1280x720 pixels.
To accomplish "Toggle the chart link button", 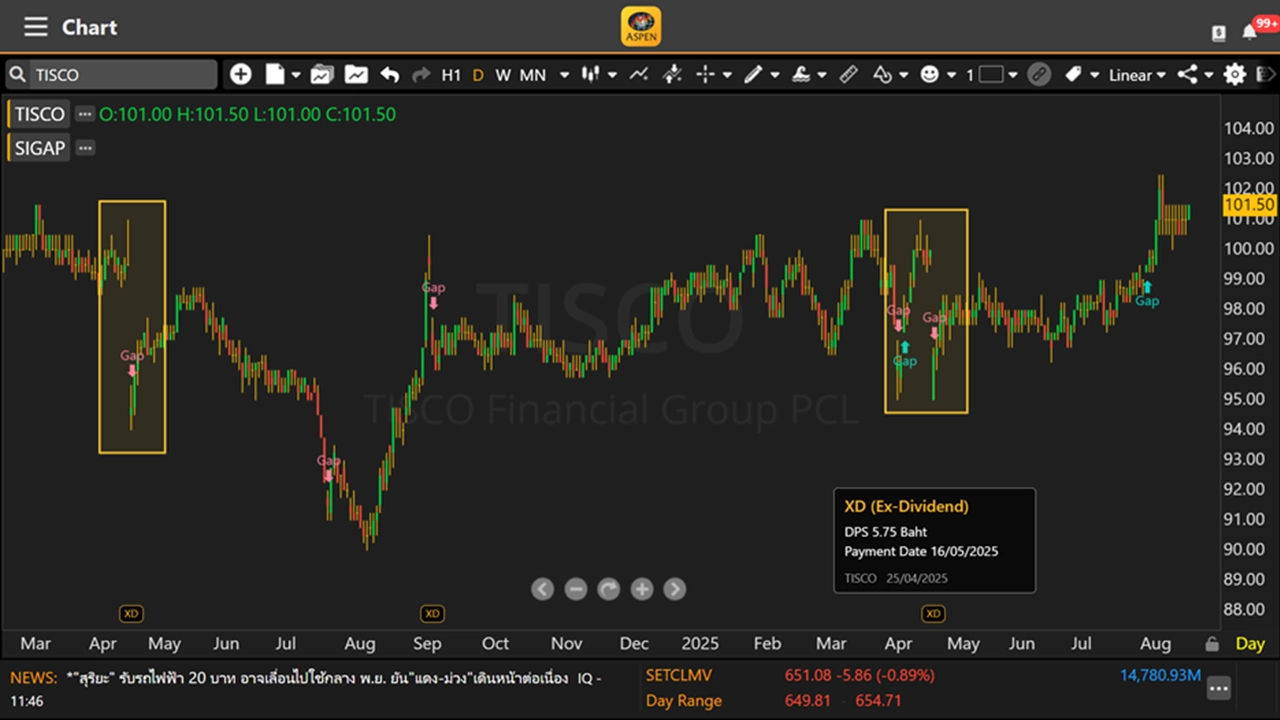I will (1039, 75).
